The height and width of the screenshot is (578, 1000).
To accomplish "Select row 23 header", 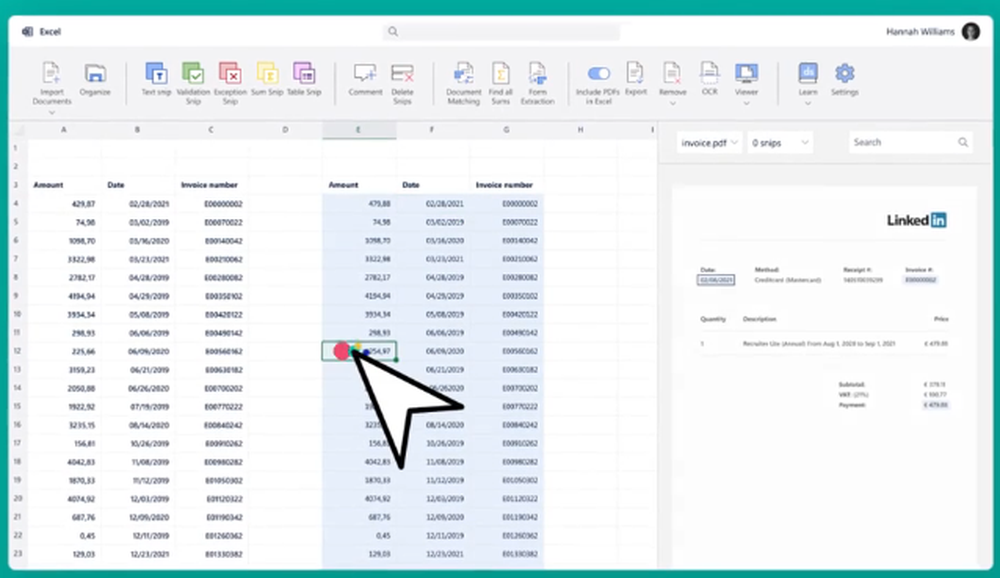I will pyautogui.click(x=17, y=554).
